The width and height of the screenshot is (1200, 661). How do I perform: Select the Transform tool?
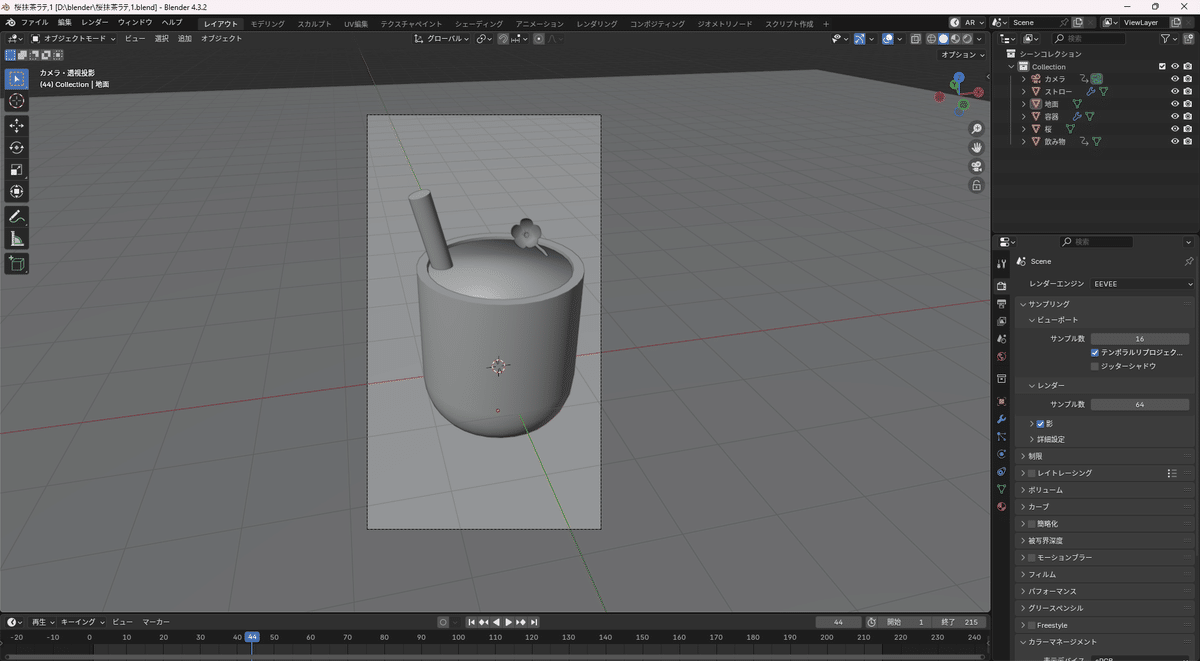click(x=17, y=191)
